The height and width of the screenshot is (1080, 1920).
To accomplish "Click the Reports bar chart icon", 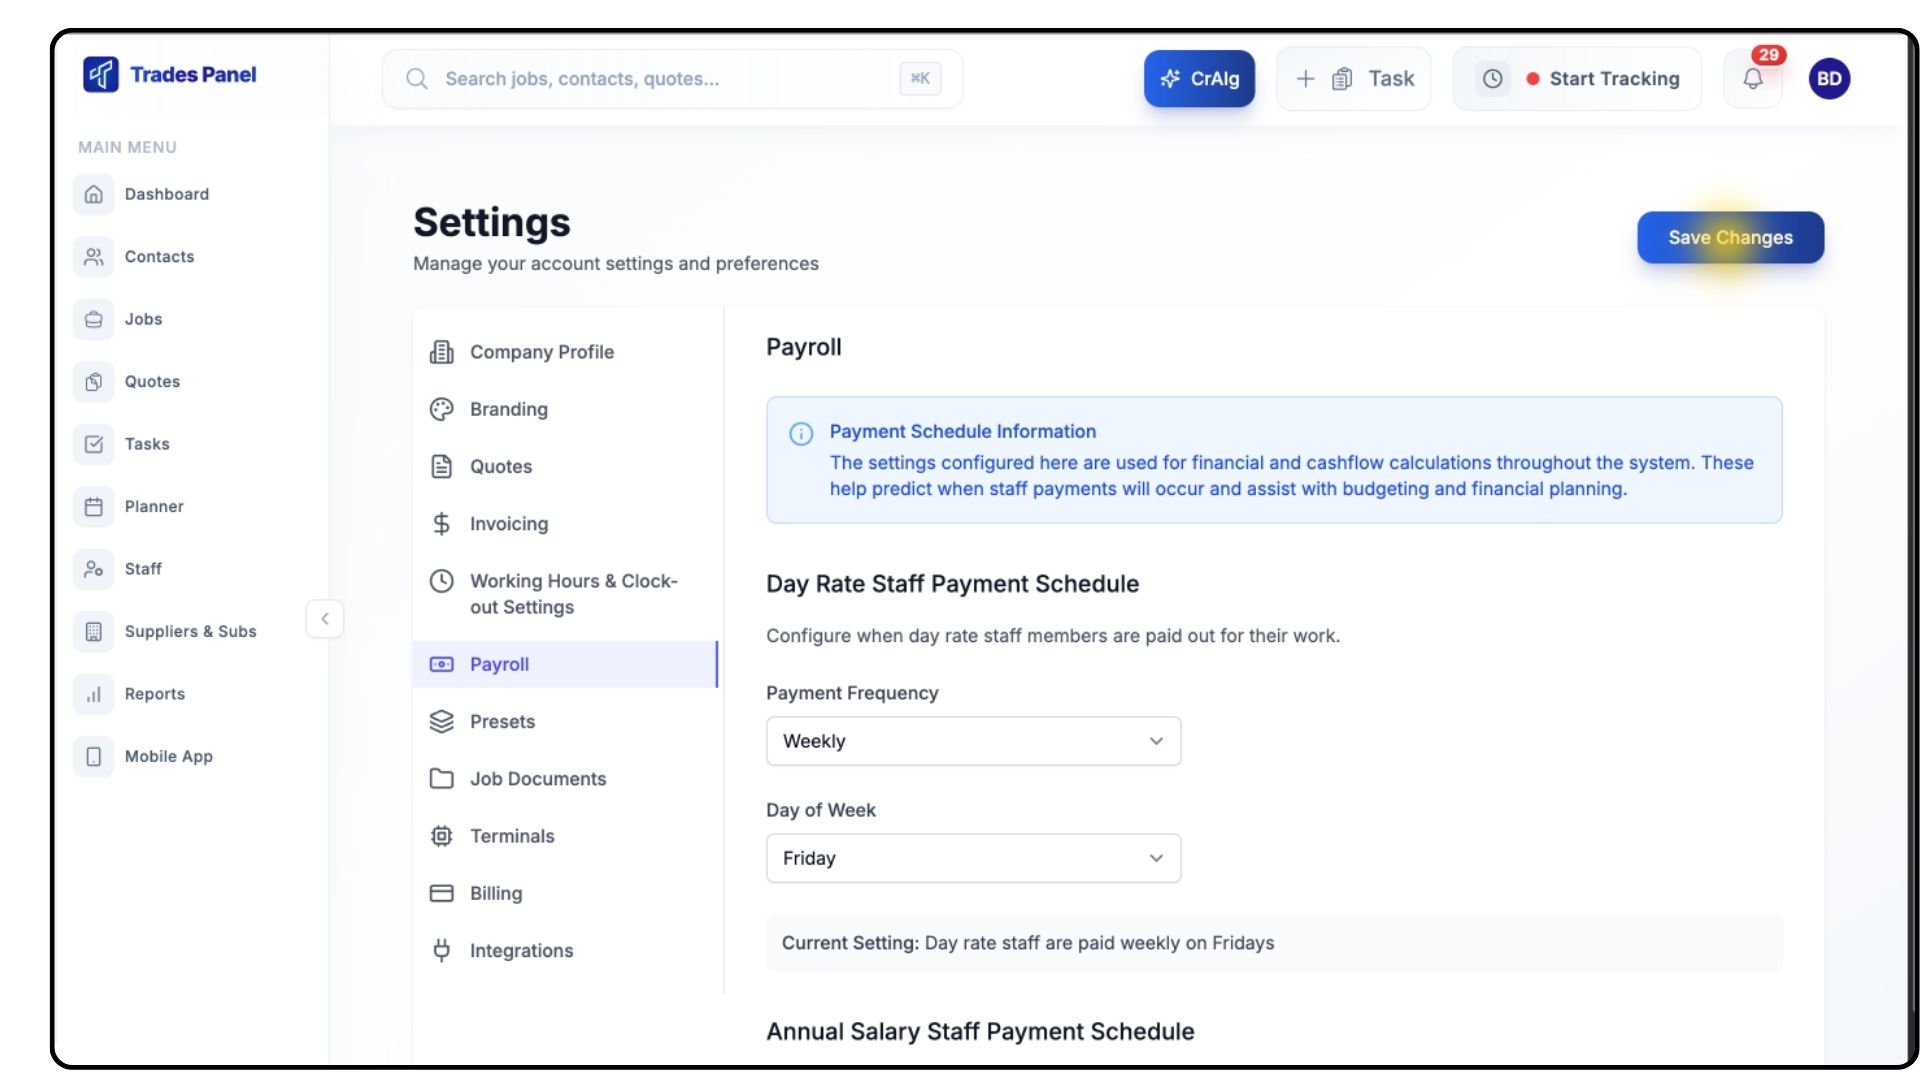I will (x=94, y=694).
